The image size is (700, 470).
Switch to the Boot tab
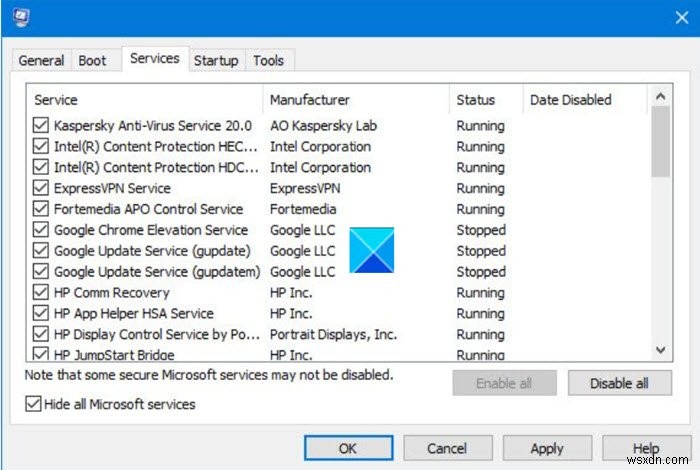coord(92,61)
